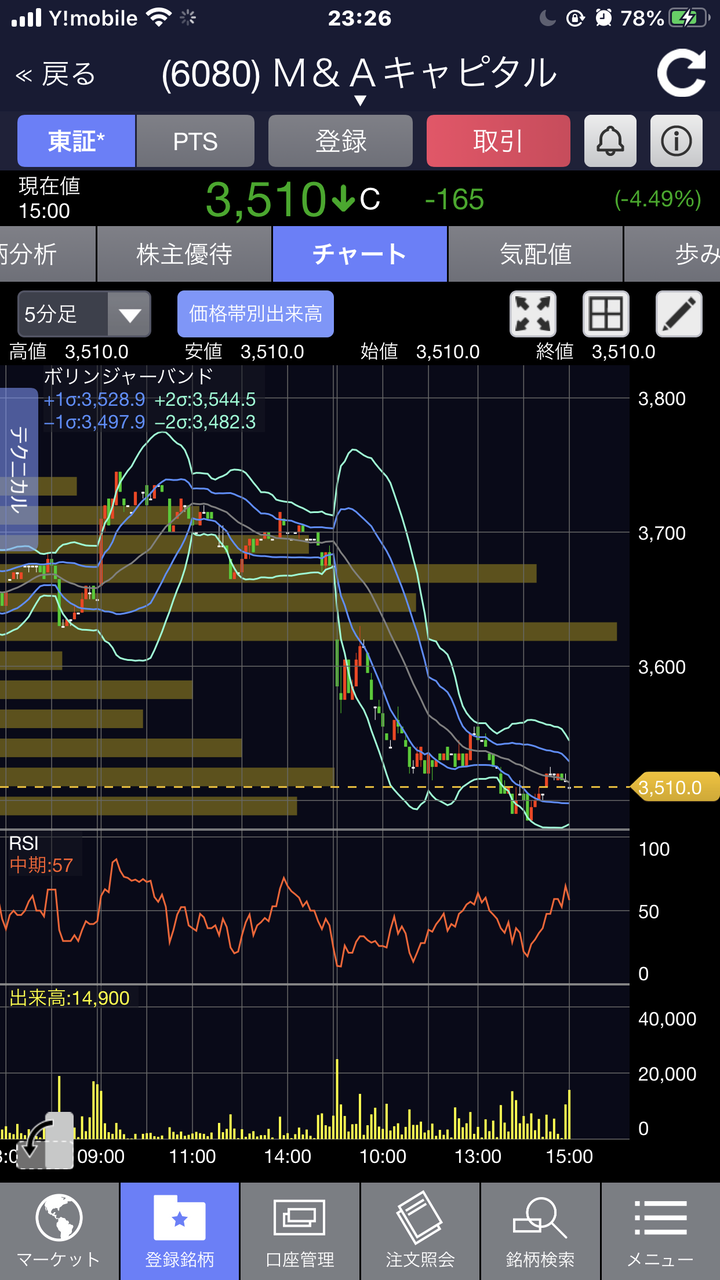Screen dimensions: 720x1280
Task: Open multi-chart grid layout icon
Action: [606, 314]
